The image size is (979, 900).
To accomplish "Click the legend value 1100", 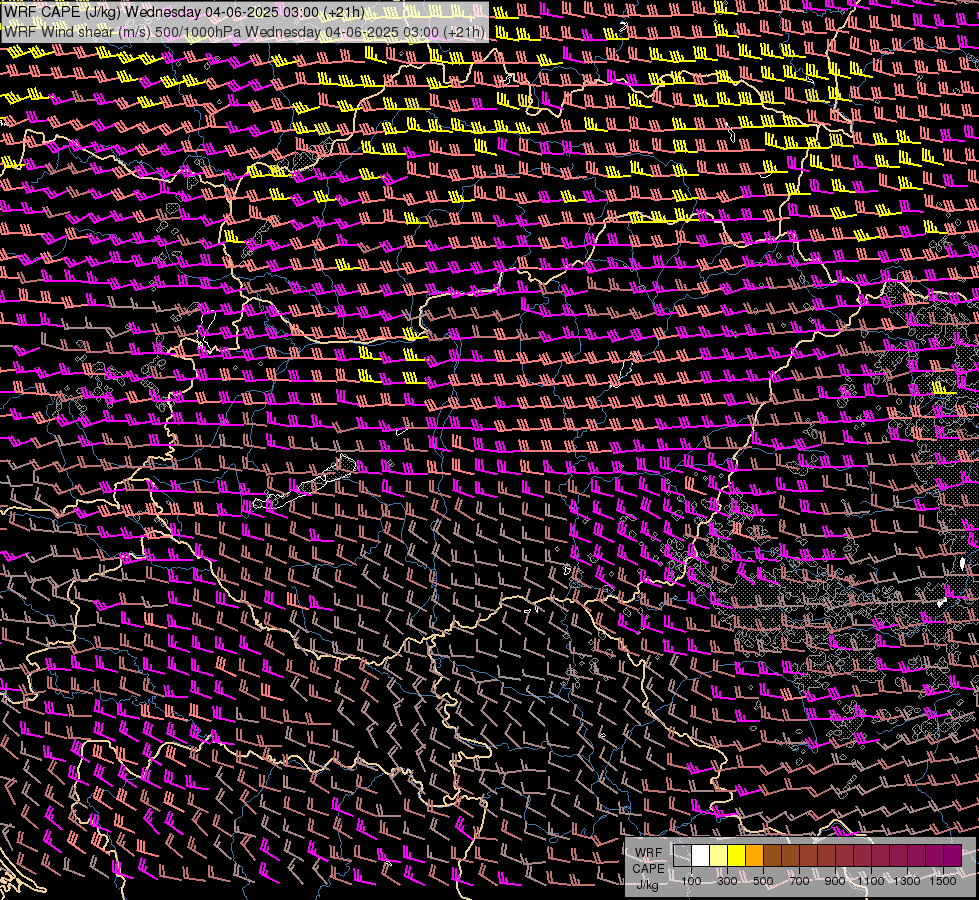I will [871, 881].
